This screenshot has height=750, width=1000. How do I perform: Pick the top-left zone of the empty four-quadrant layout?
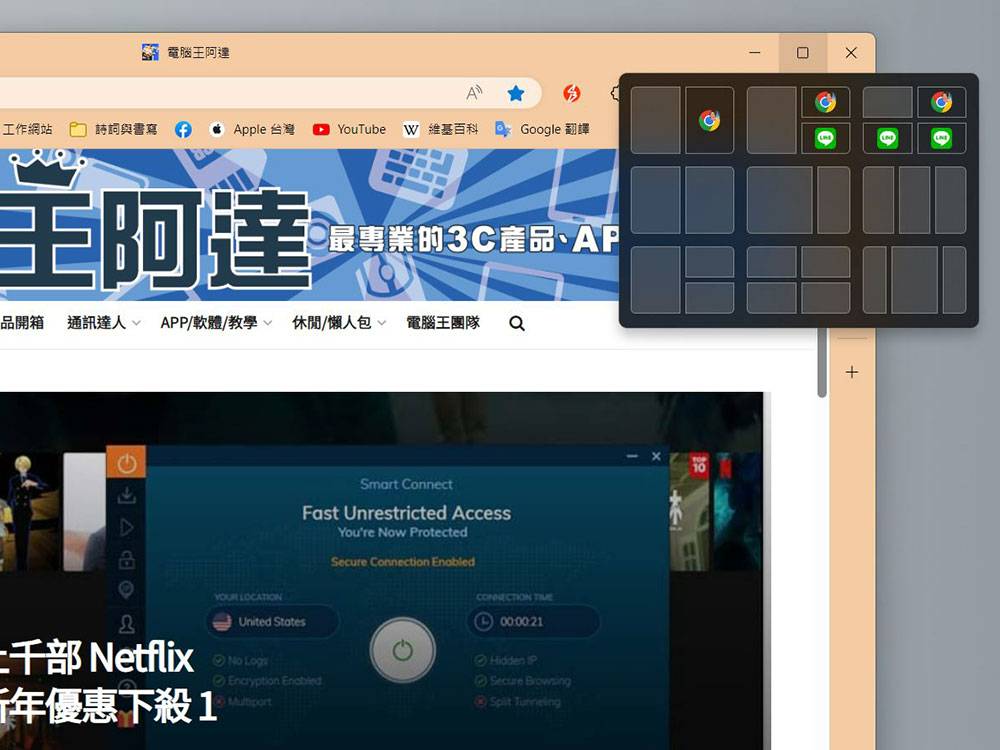click(x=772, y=262)
